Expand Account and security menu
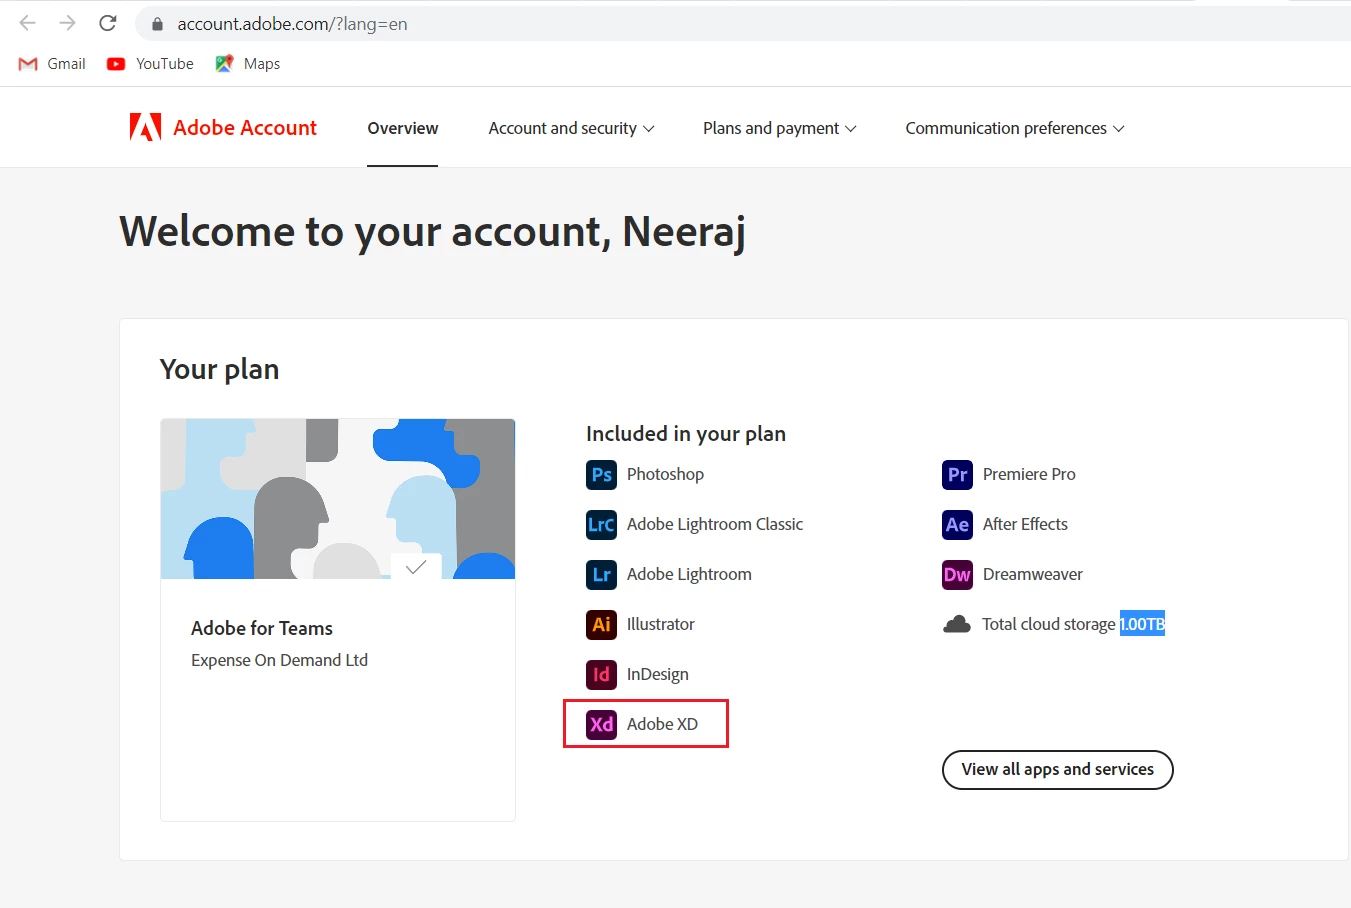The width and height of the screenshot is (1351, 908). pos(571,128)
